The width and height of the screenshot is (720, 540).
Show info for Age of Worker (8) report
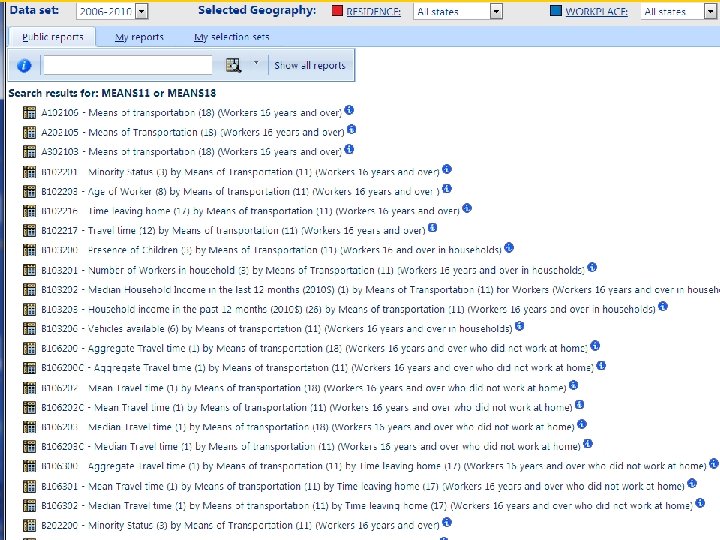pos(447,188)
